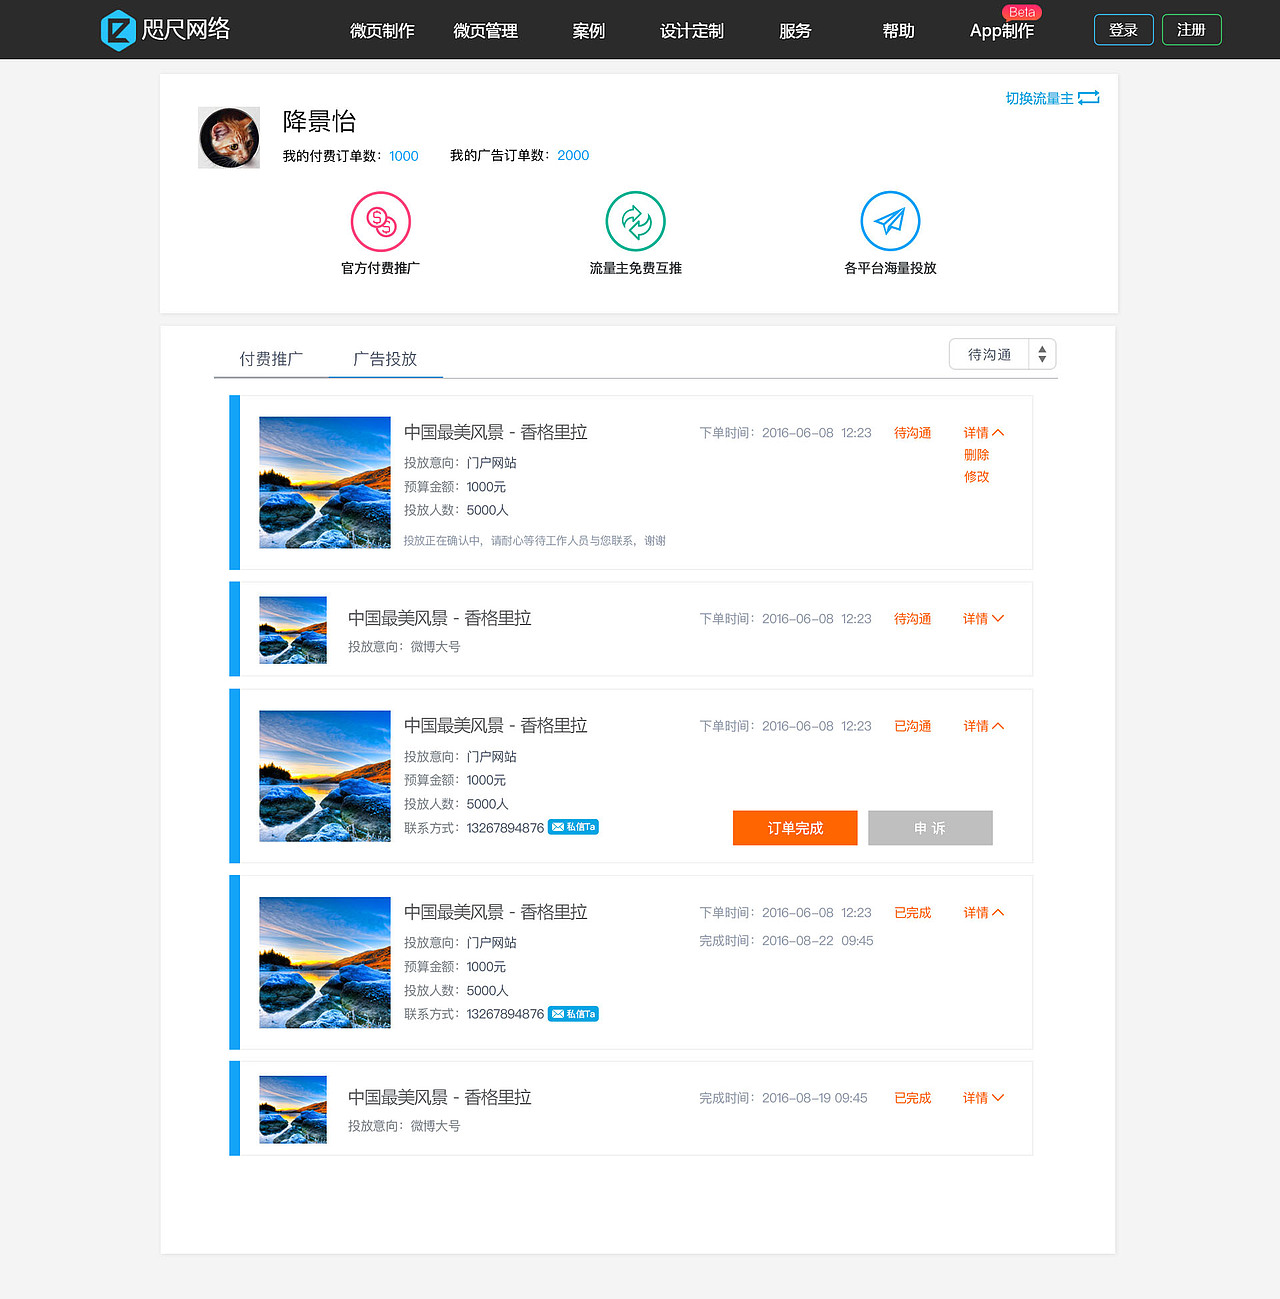
Task: Click 删除 on the first order
Action: 977,455
